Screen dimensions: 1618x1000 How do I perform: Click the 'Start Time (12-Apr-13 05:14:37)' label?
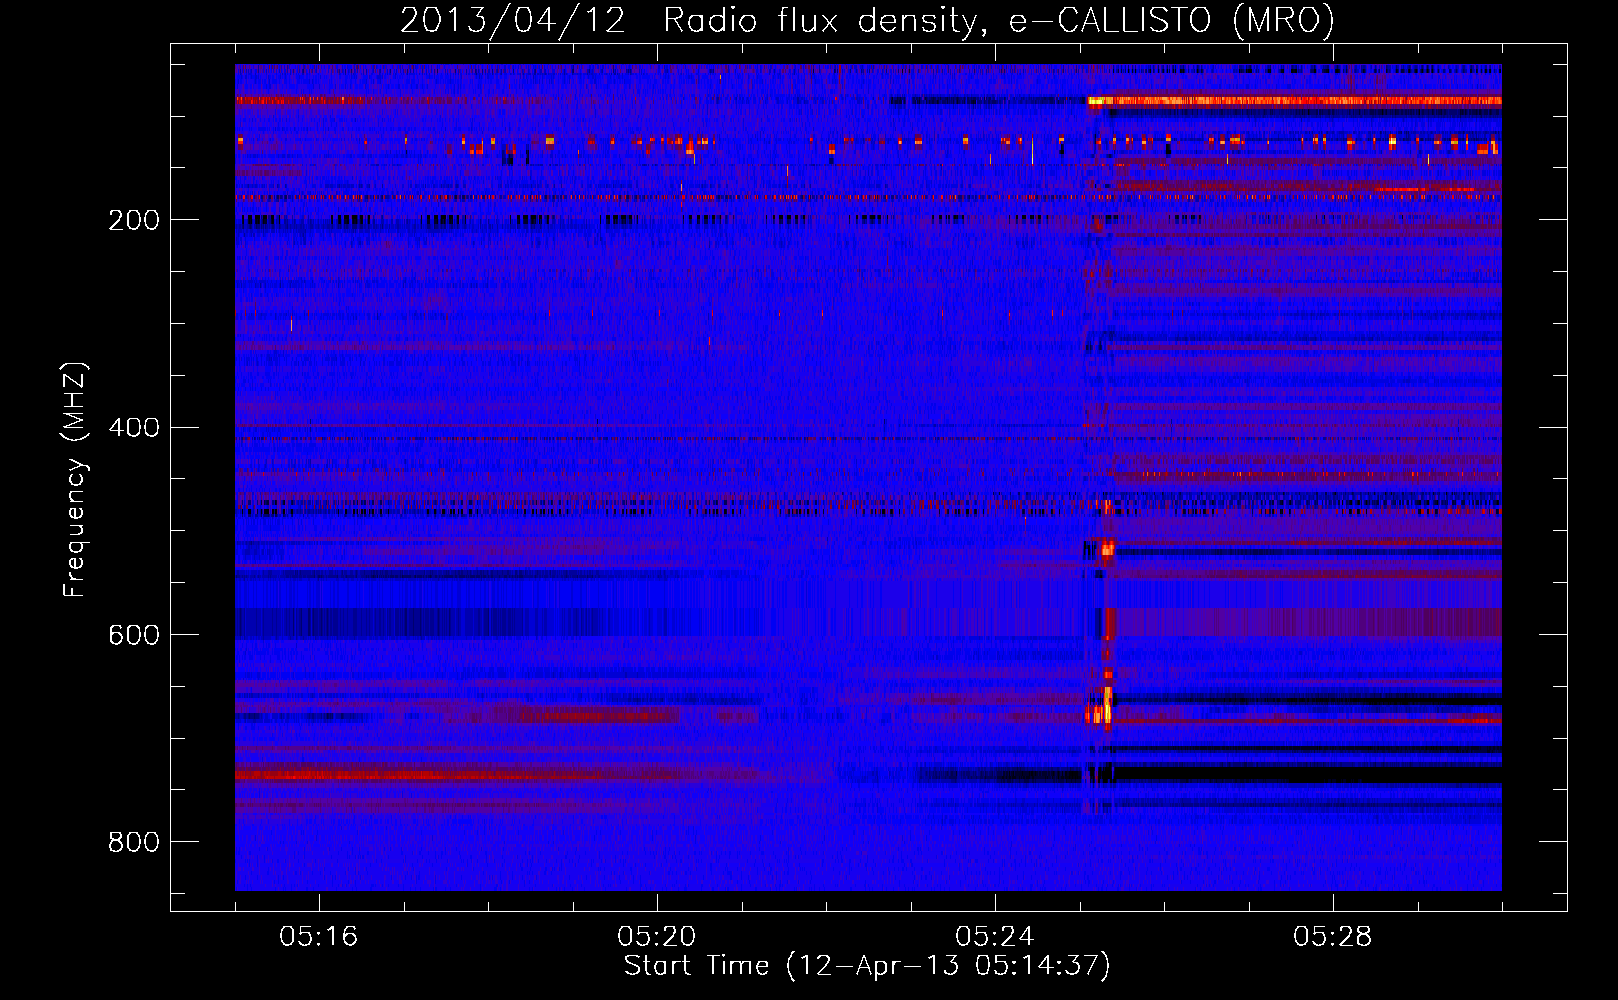point(867,966)
